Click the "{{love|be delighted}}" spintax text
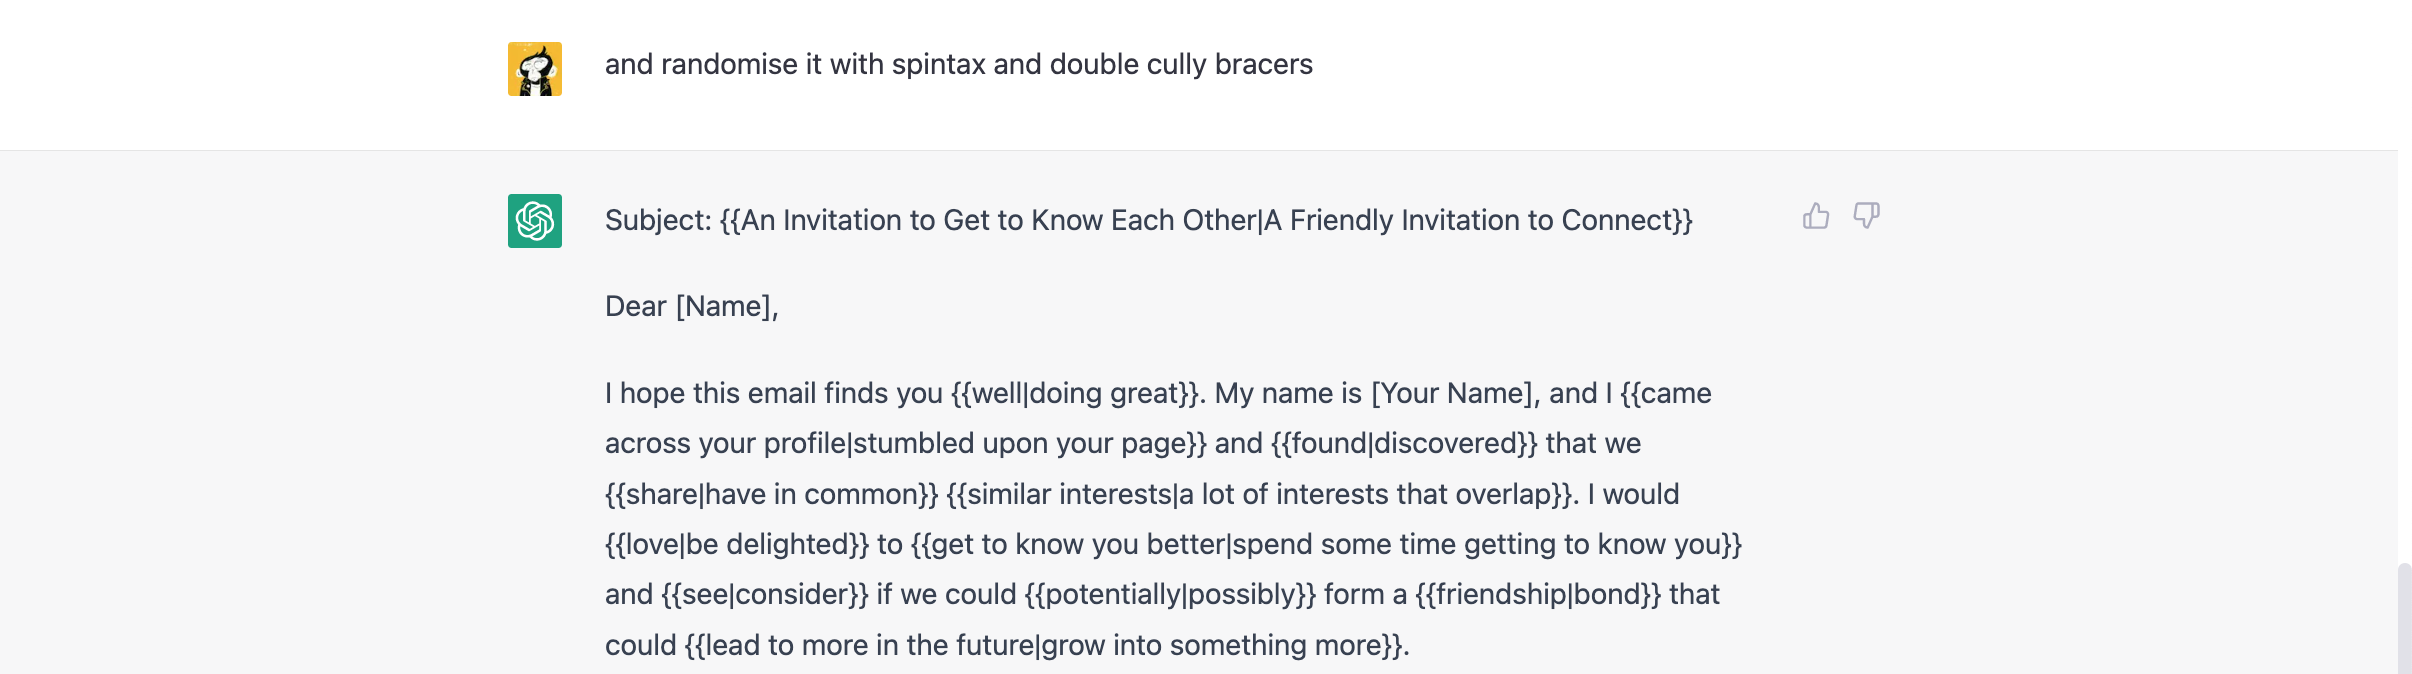The width and height of the screenshot is (2412, 674). pyautogui.click(x=737, y=545)
